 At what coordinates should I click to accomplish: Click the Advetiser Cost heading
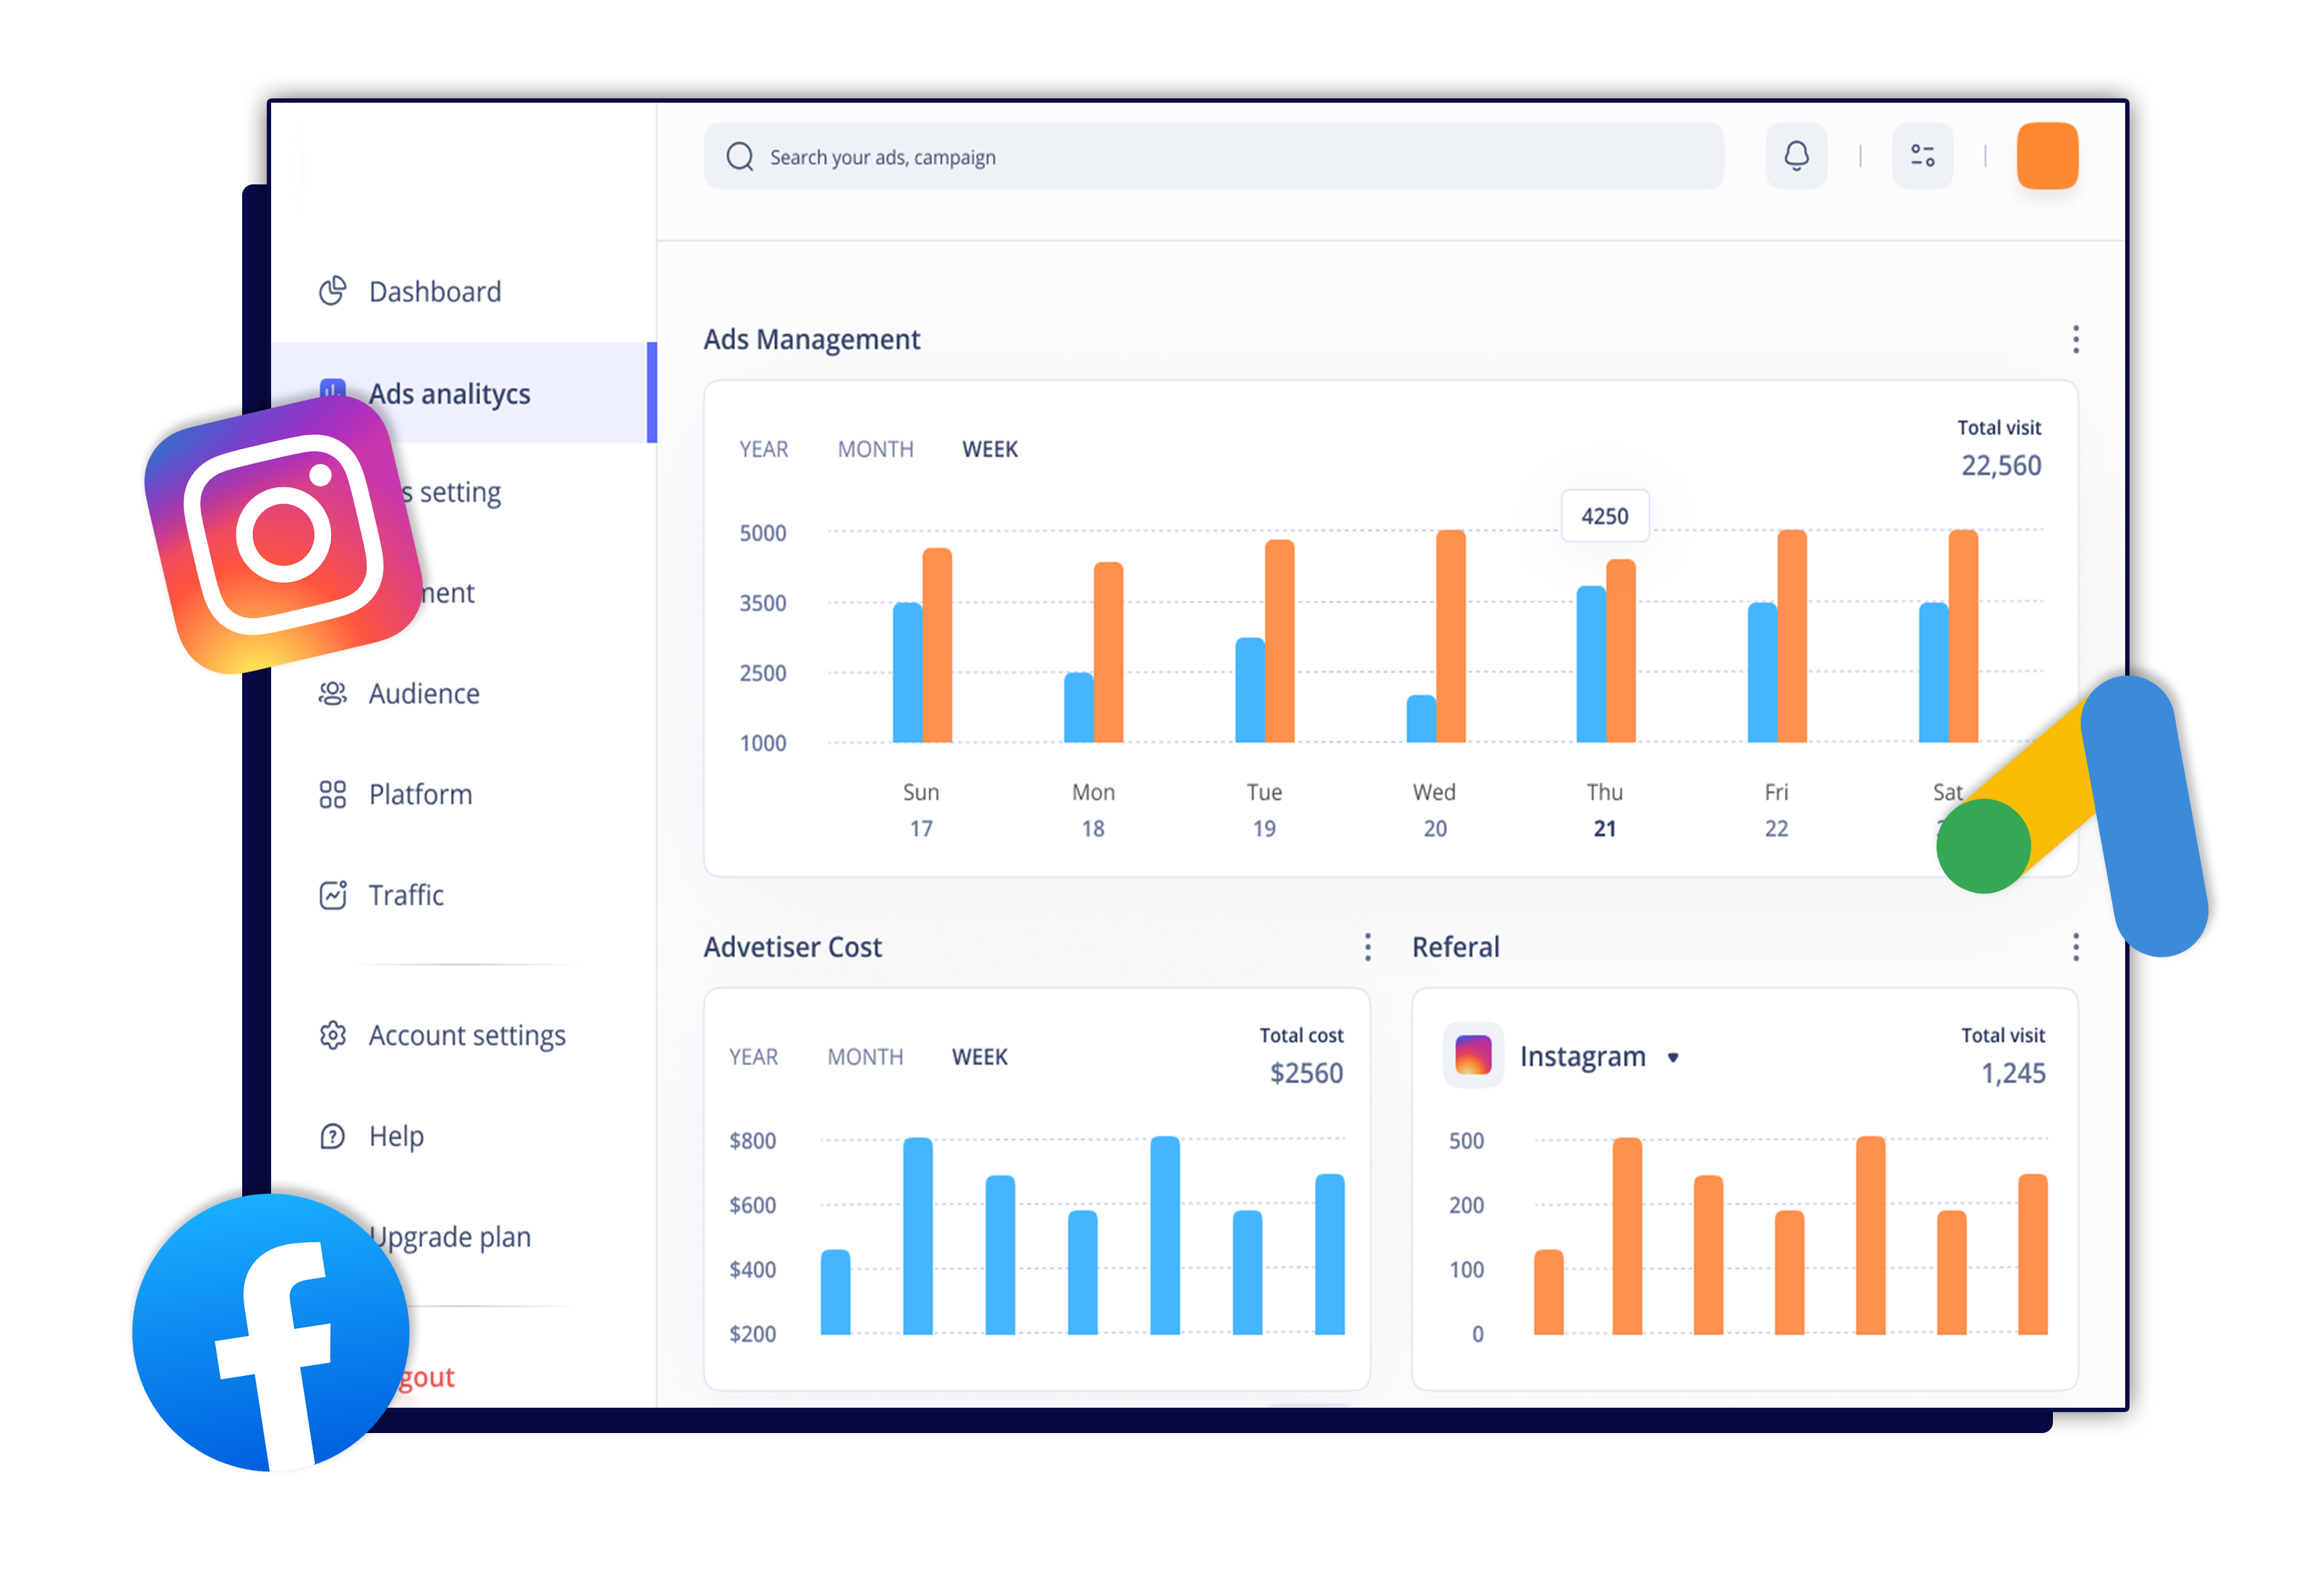793,947
